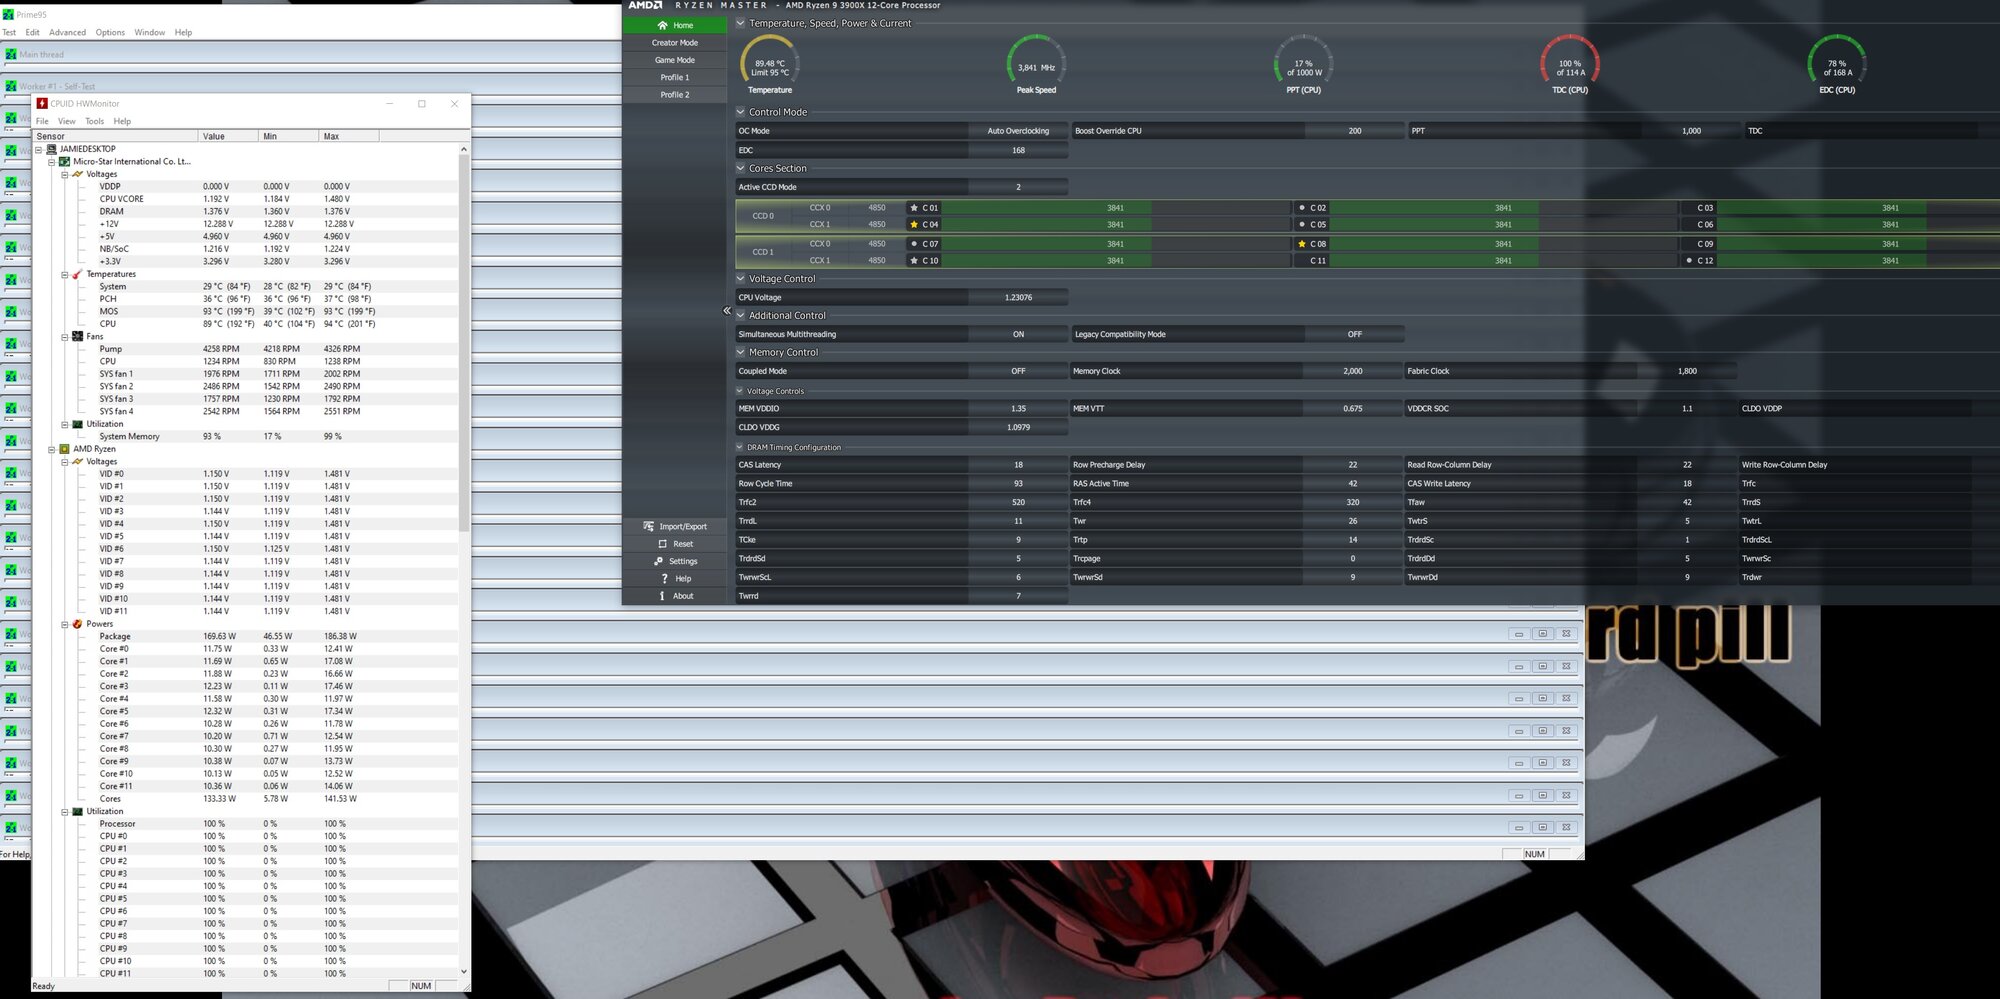Click the Home icon in Ryzen Master
Viewport: 2000px width, 999px height.
point(662,25)
